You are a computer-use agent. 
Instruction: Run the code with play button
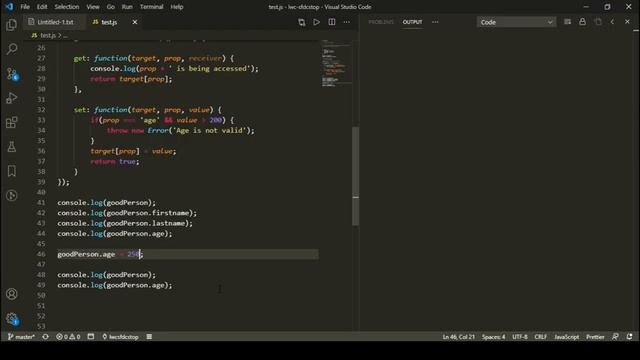tap(317, 22)
